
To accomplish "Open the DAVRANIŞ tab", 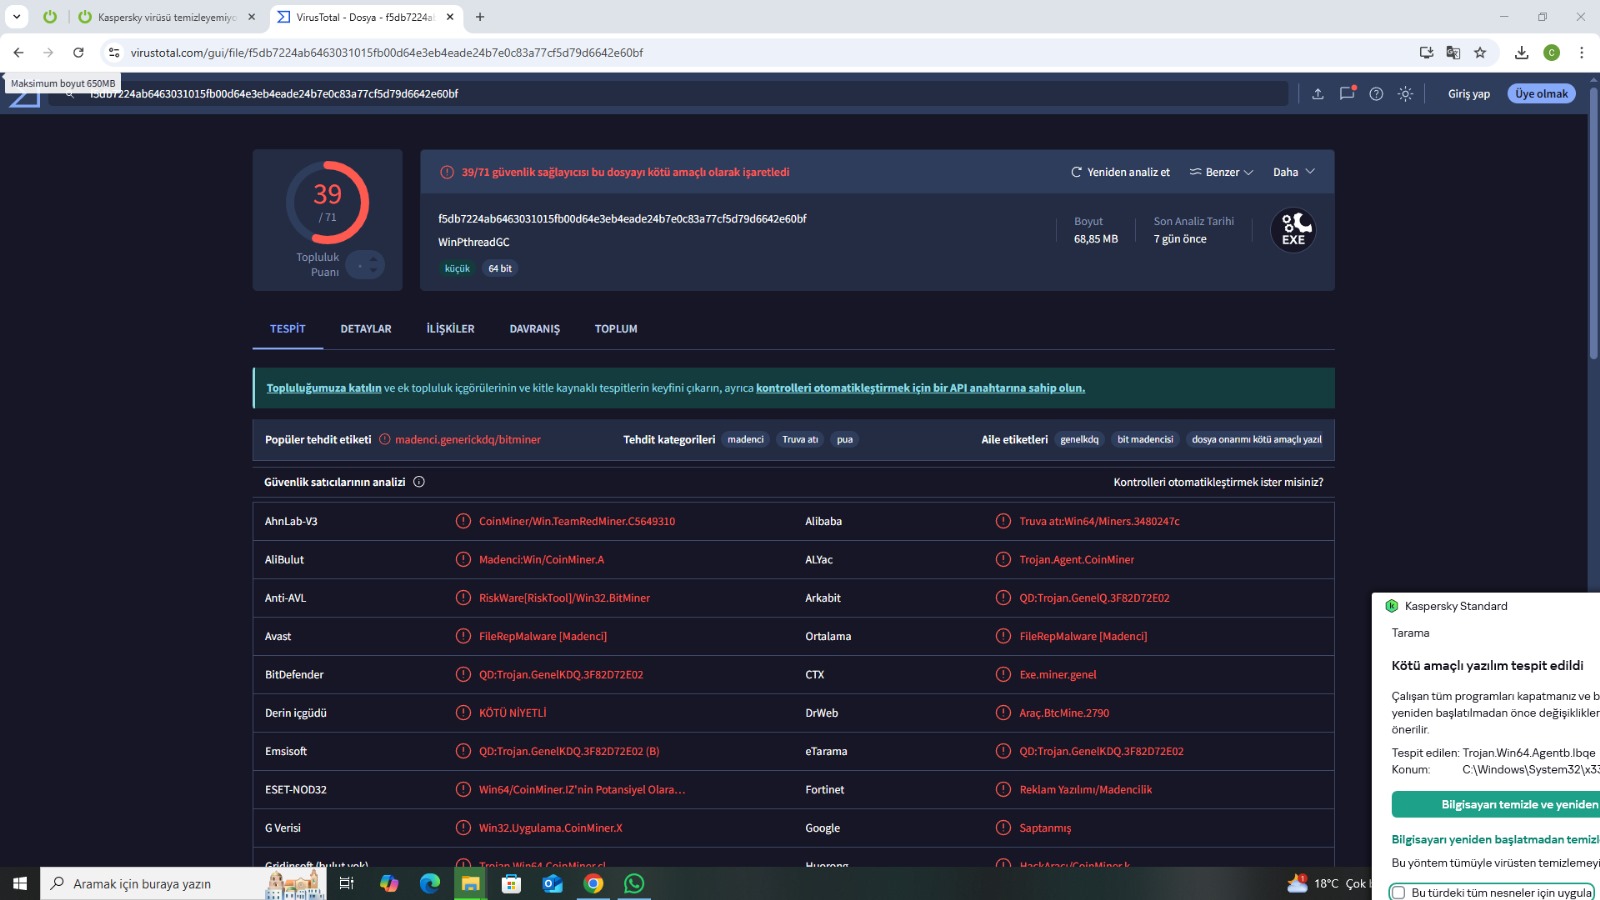I will pyautogui.click(x=535, y=329).
